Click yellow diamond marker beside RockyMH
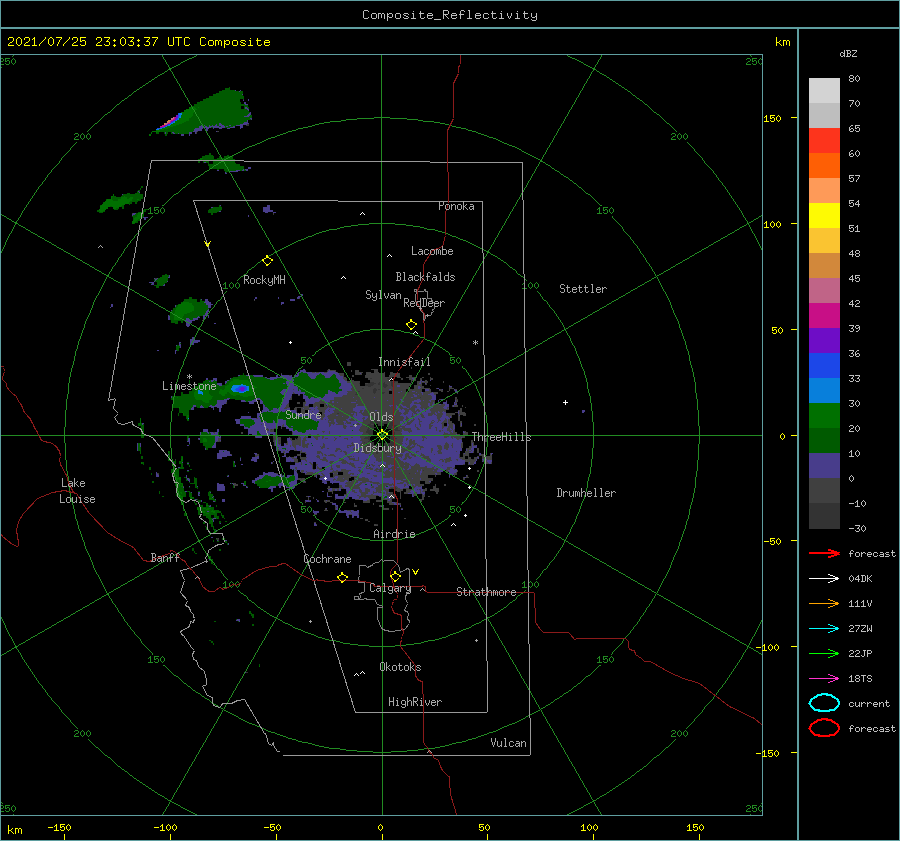Viewport: 900px width, 841px height. (x=267, y=261)
